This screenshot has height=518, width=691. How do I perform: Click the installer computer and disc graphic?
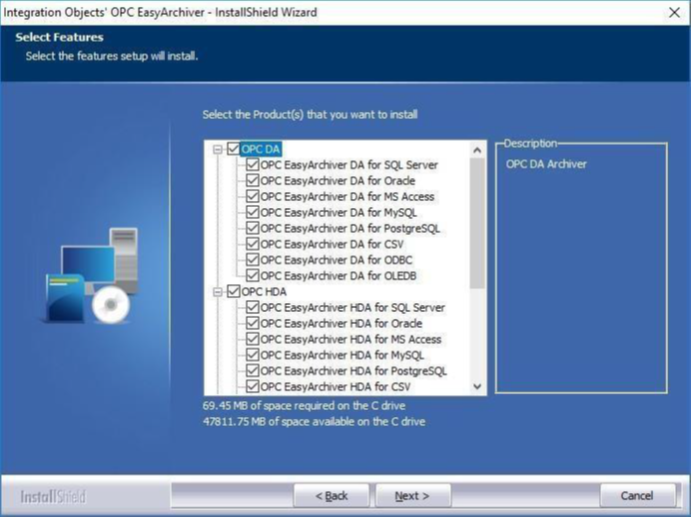pos(92,276)
